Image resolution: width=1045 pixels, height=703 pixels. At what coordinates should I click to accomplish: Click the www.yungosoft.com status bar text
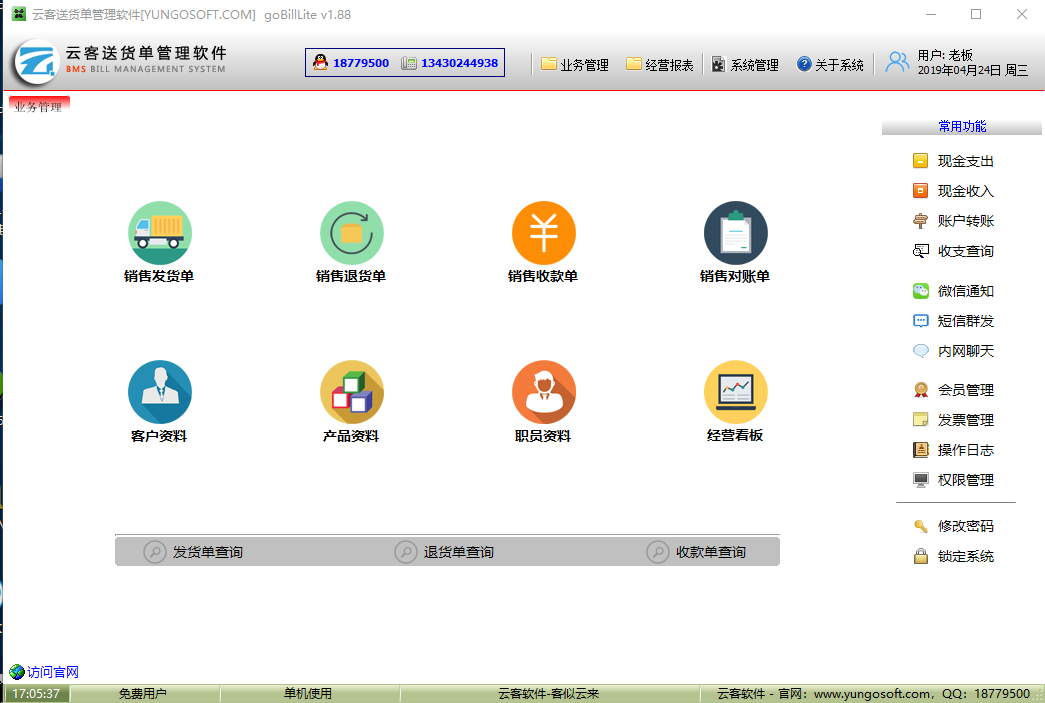click(x=872, y=694)
